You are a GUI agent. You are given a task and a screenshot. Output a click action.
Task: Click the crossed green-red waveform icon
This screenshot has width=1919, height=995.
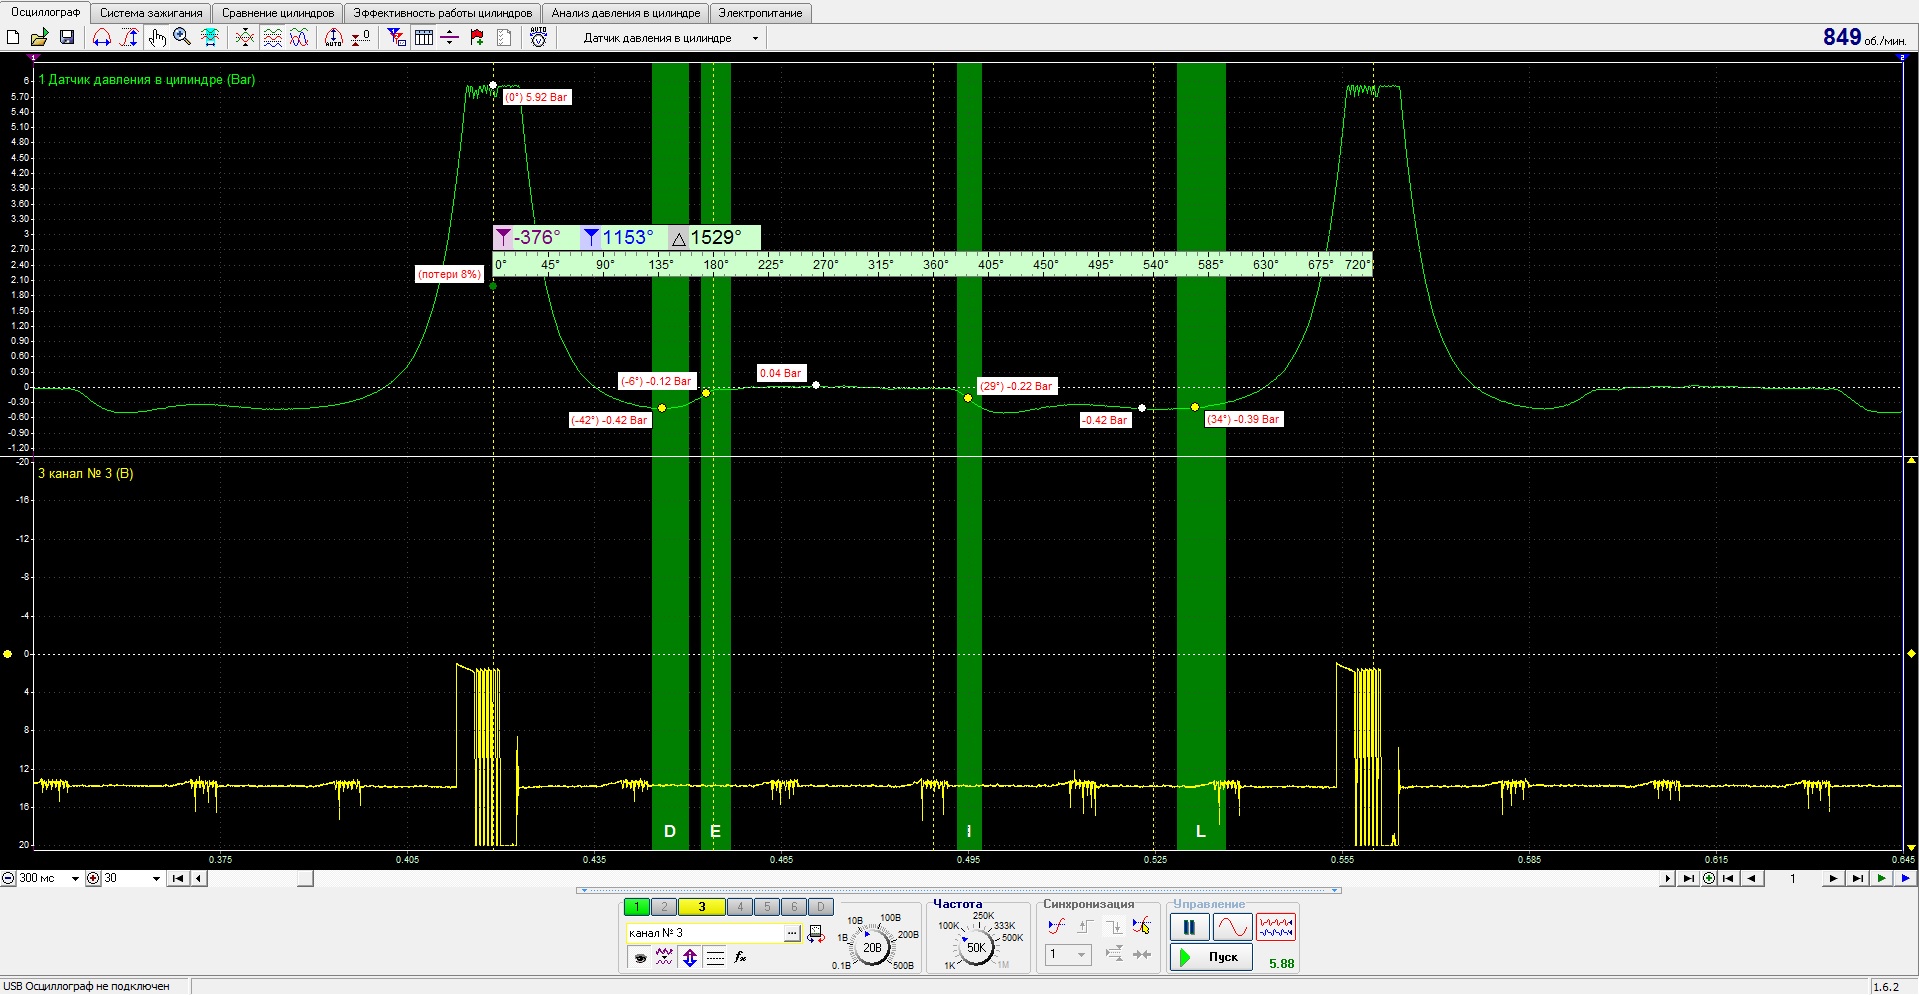pos(245,38)
